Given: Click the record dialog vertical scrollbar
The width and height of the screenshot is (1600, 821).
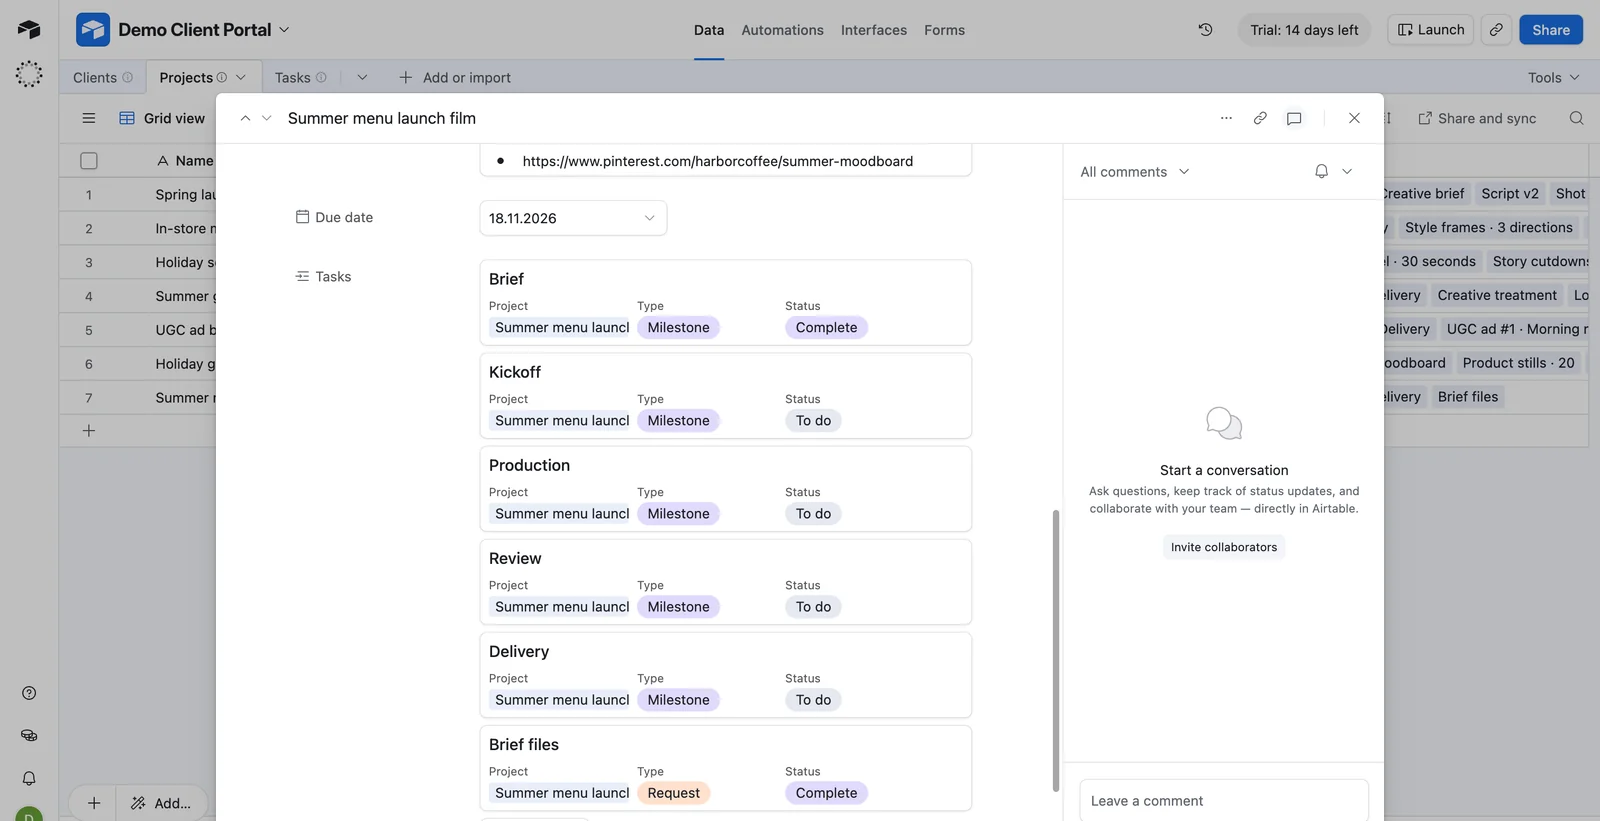Looking at the screenshot, I should (1055, 650).
